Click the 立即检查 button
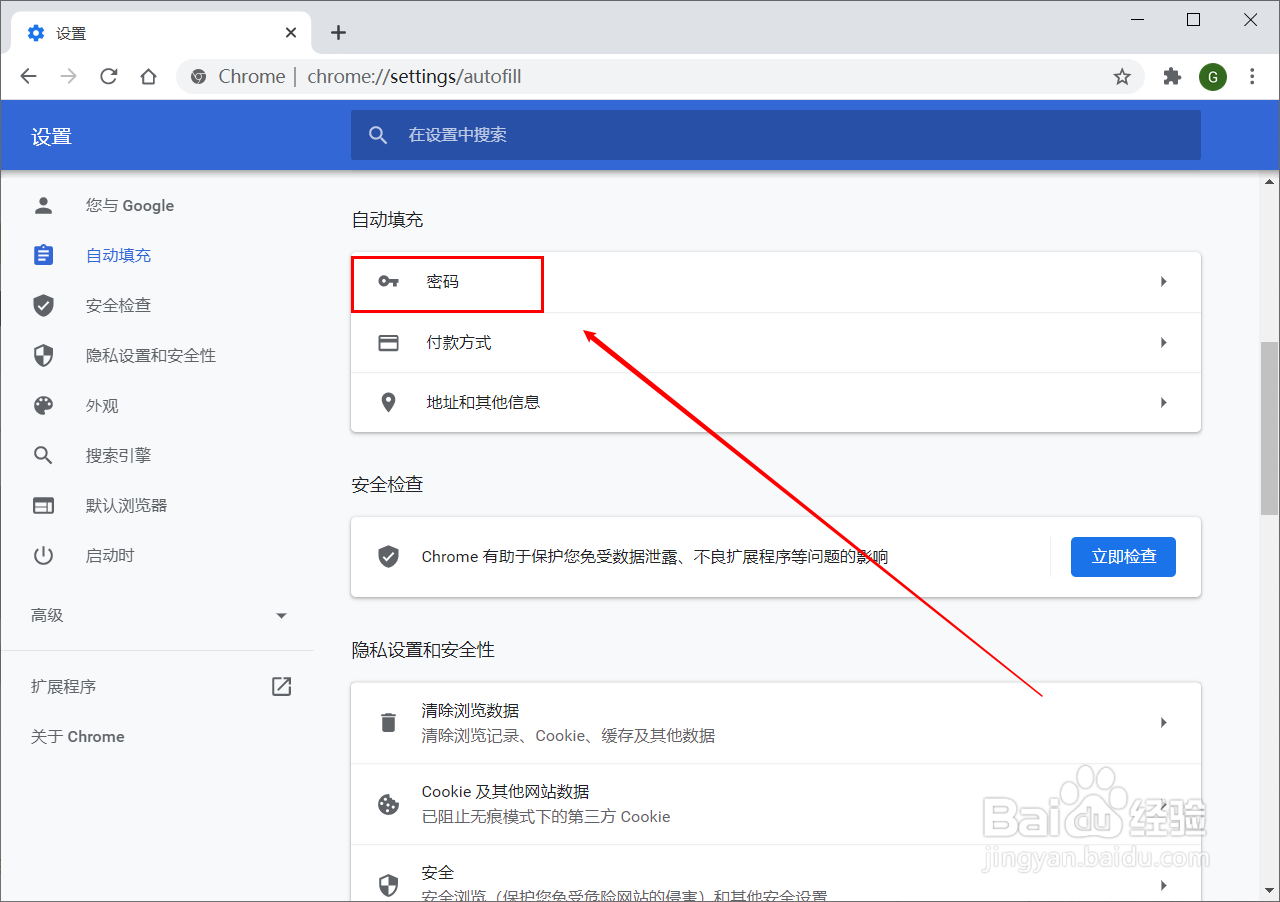 tap(1123, 557)
